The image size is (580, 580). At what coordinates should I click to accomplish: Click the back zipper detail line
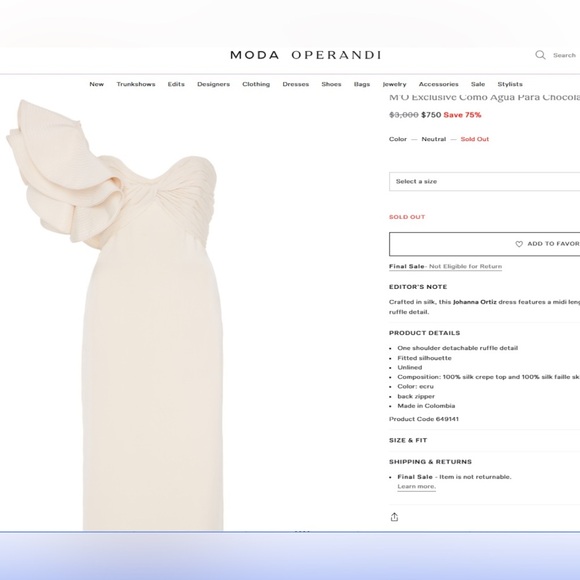pyautogui.click(x=416, y=396)
